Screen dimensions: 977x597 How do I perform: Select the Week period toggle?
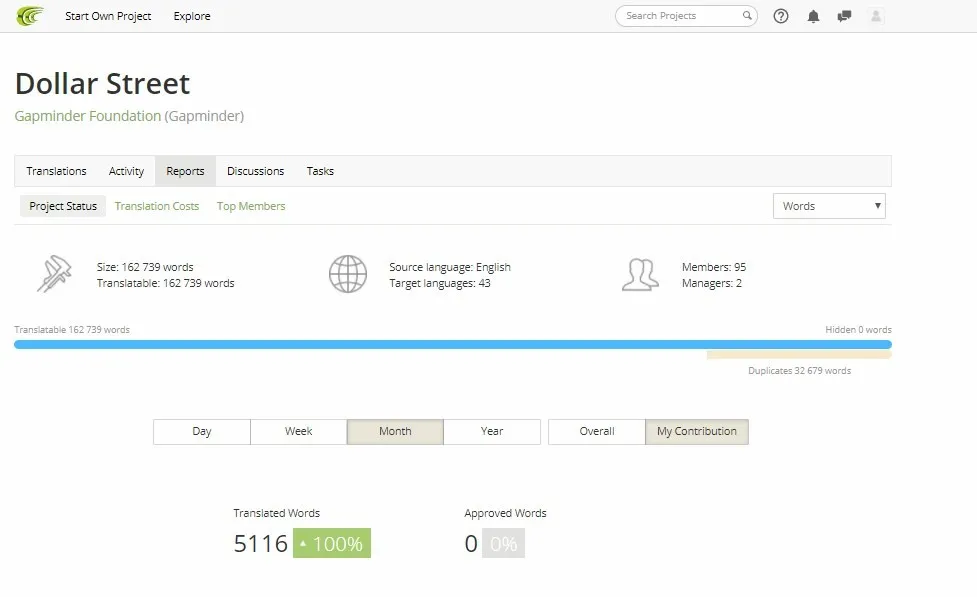coord(298,431)
